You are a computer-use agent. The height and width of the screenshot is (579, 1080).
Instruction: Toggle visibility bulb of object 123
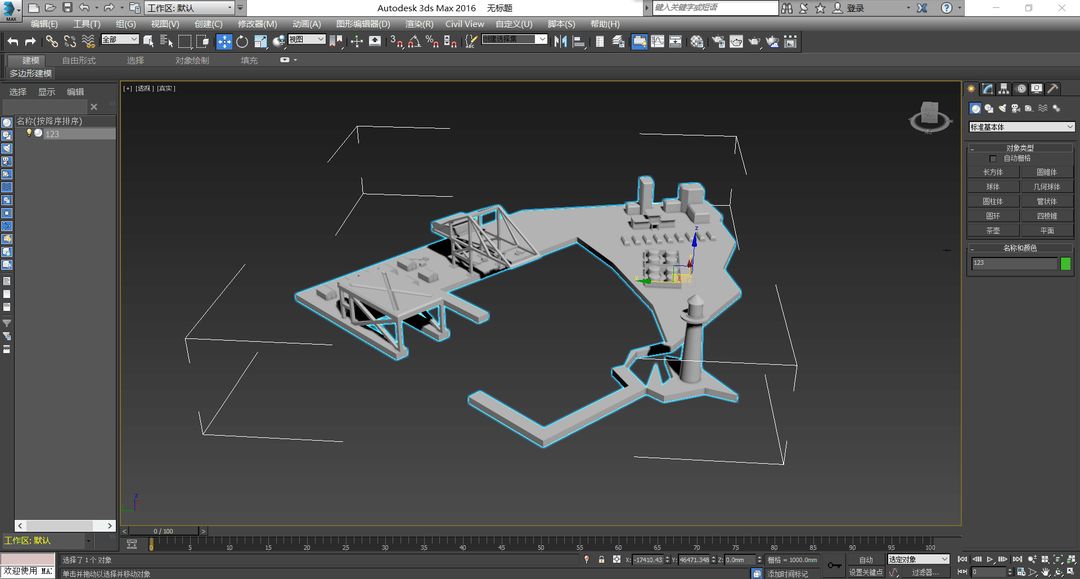pyautogui.click(x=29, y=133)
